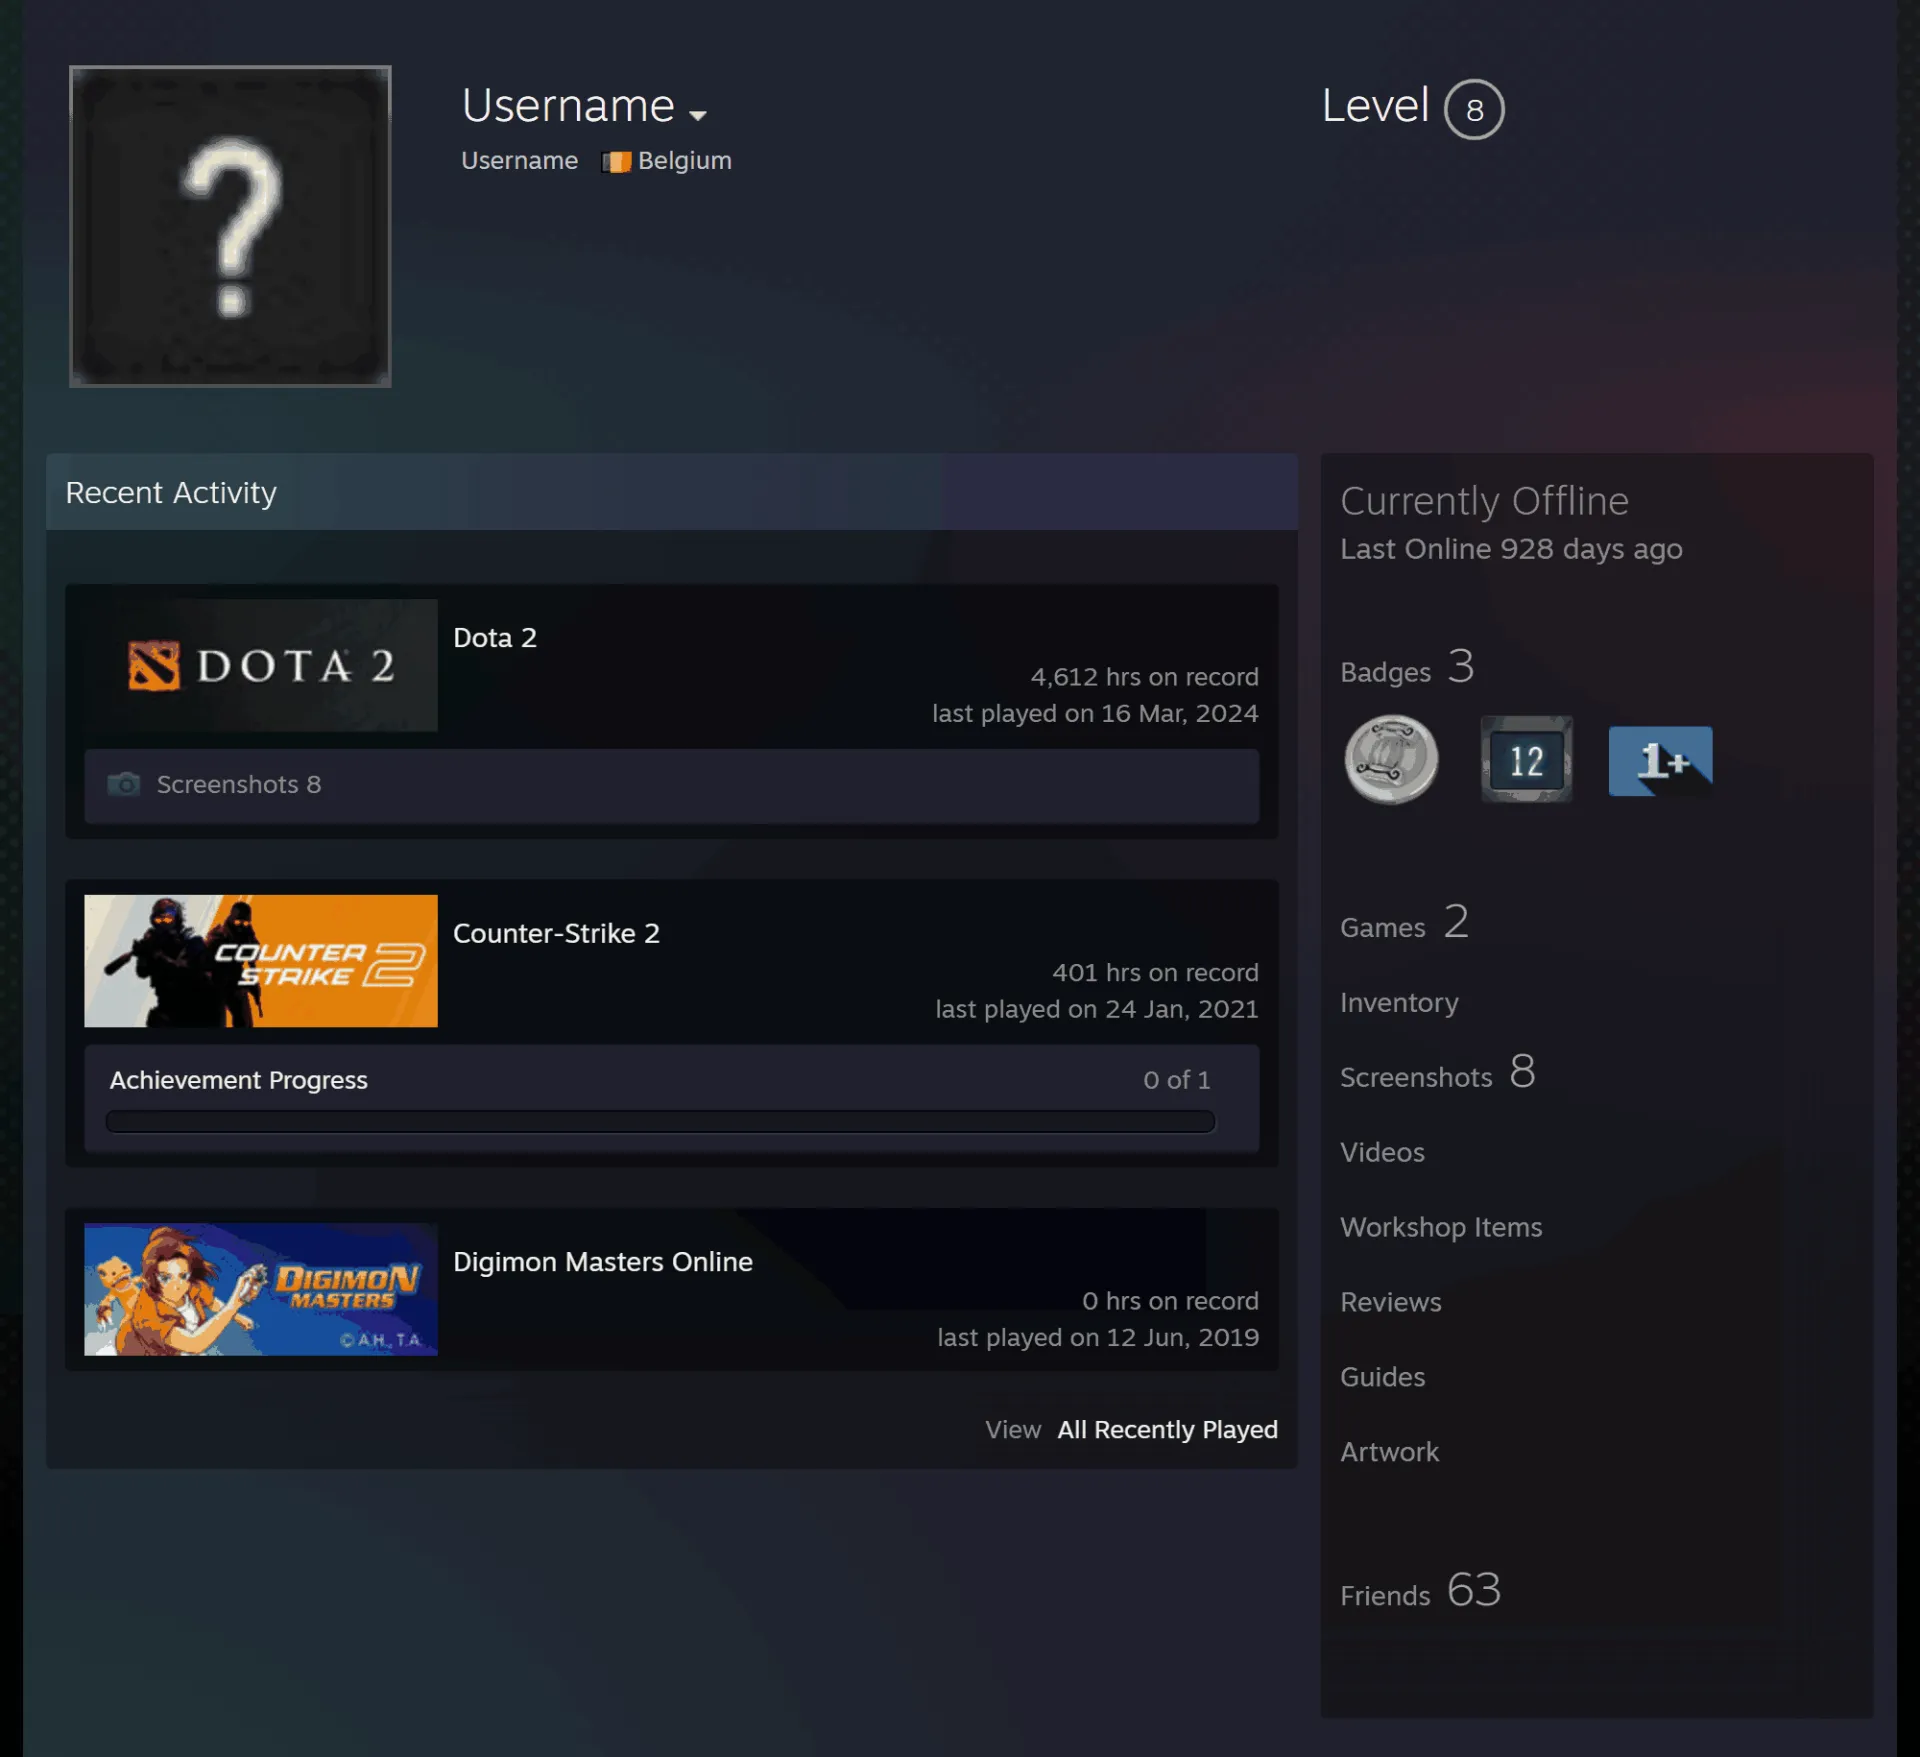The height and width of the screenshot is (1757, 1920).
Task: Open the question-mark profile avatar
Action: coord(230,226)
